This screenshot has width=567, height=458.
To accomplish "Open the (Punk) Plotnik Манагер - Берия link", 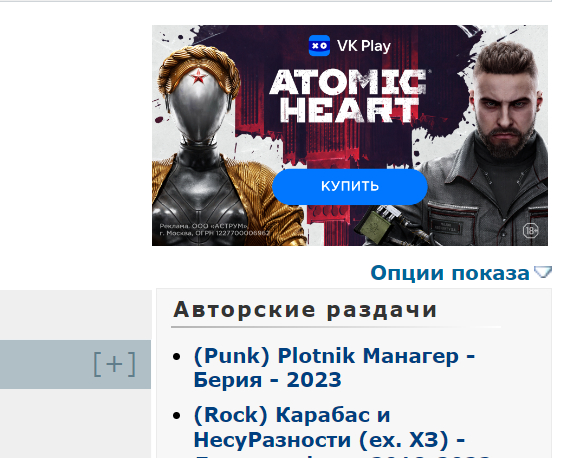I will click(334, 368).
